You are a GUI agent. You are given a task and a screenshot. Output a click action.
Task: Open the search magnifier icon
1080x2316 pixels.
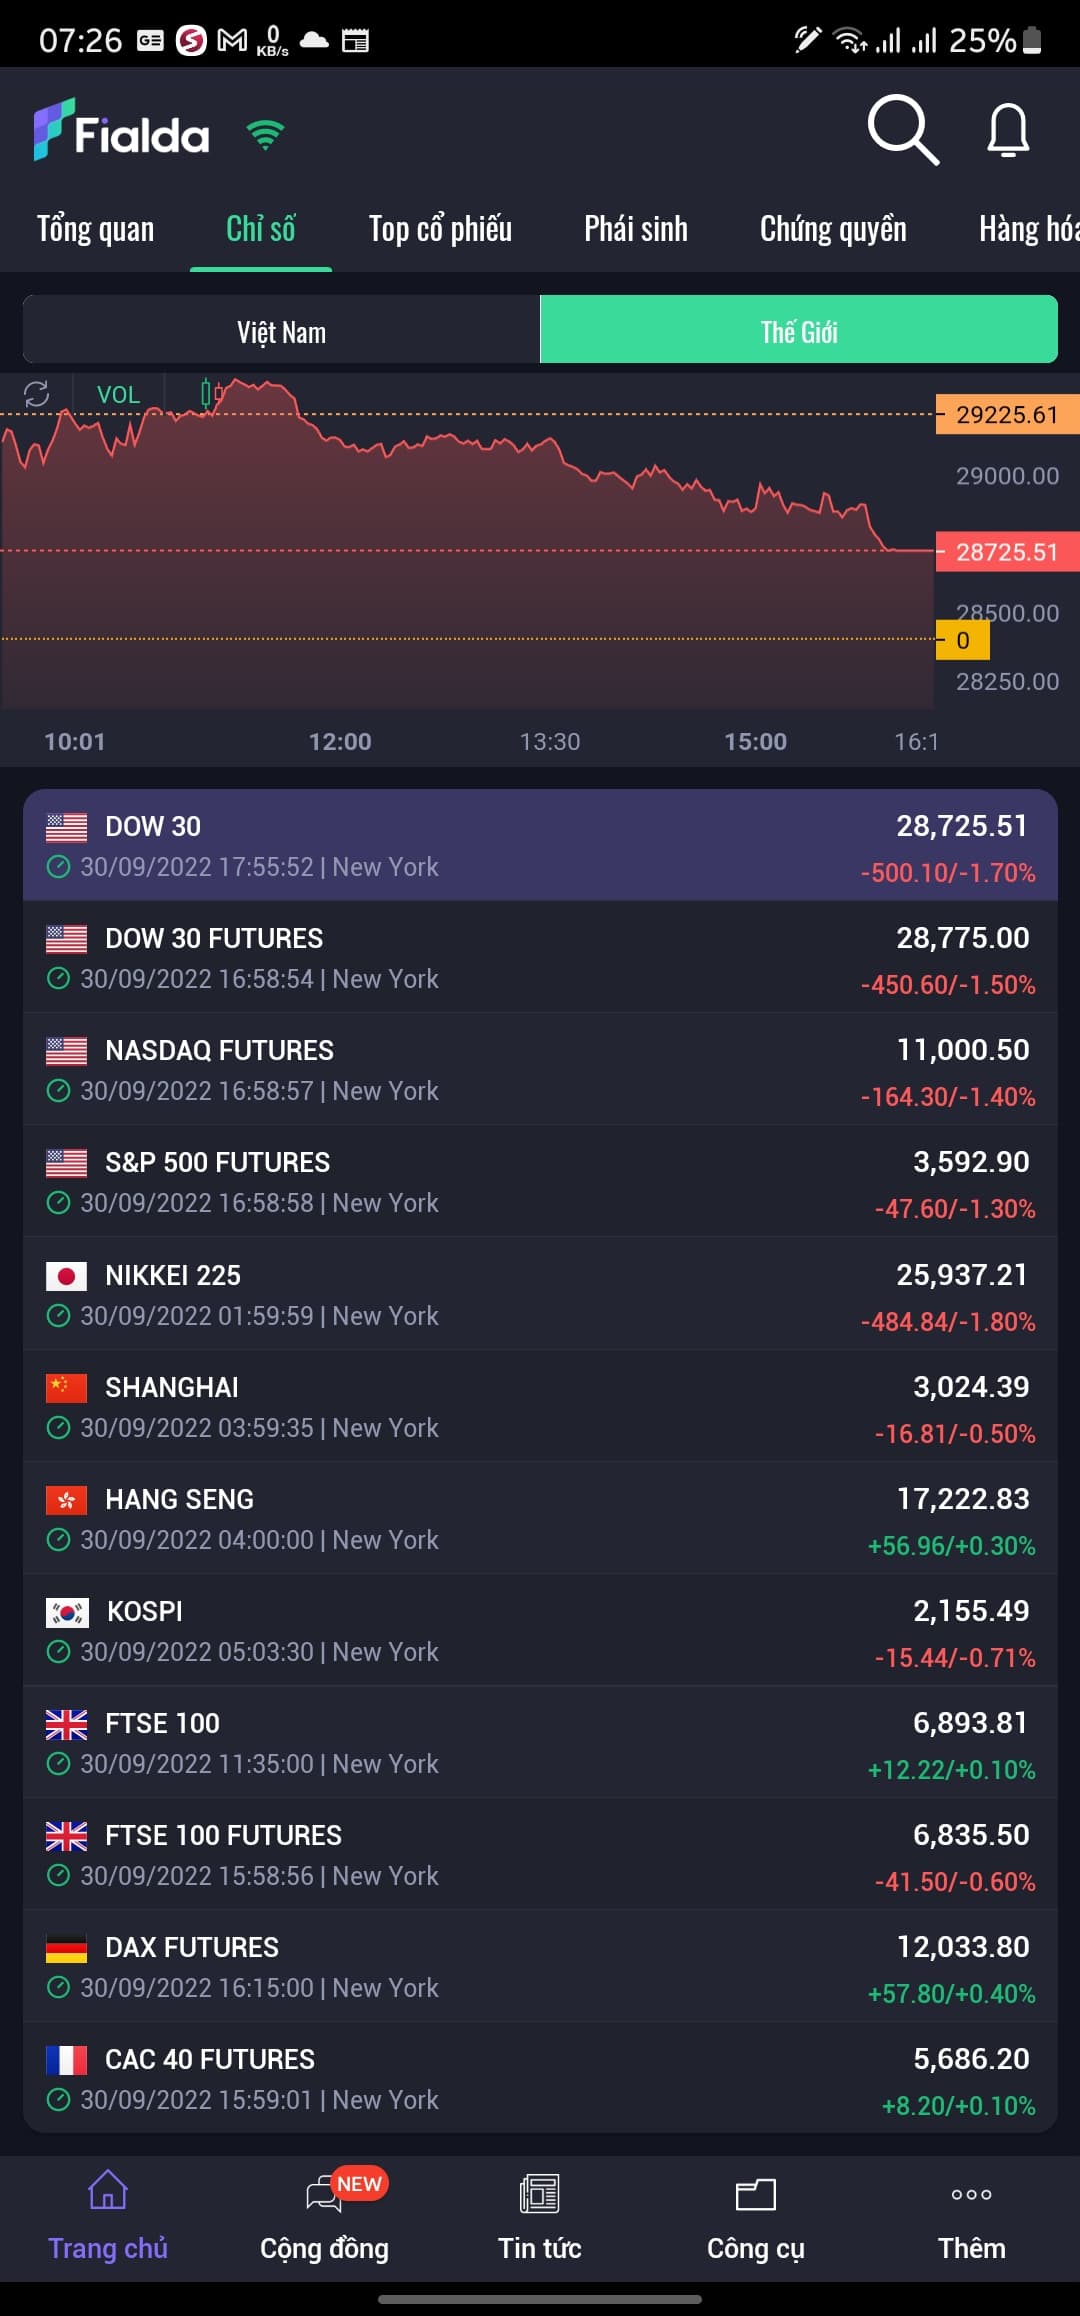903,130
